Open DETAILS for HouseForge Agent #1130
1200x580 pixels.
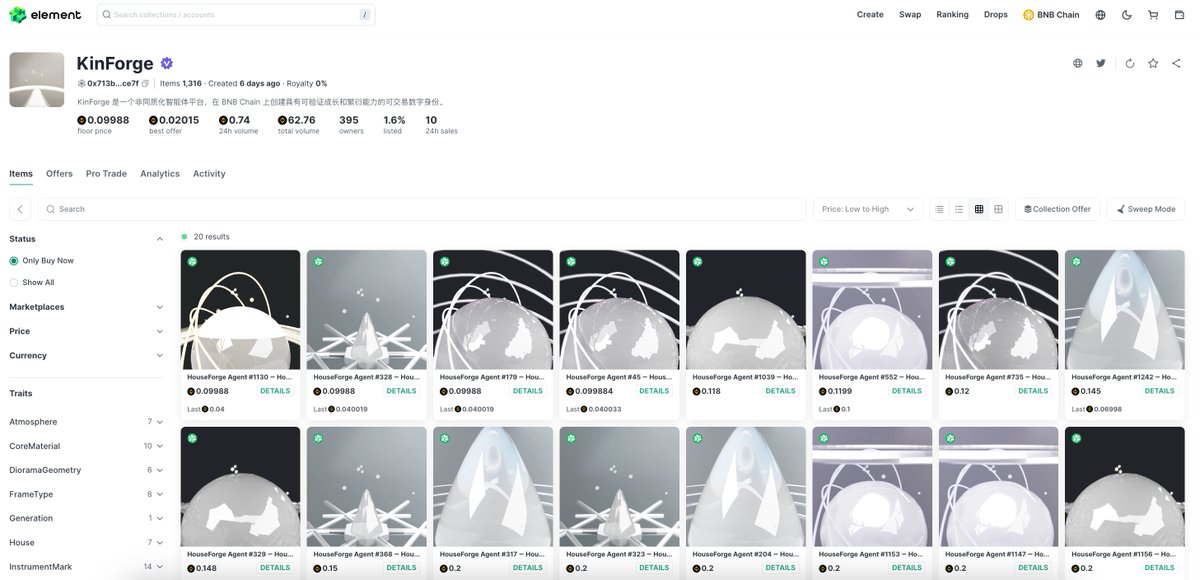275,391
